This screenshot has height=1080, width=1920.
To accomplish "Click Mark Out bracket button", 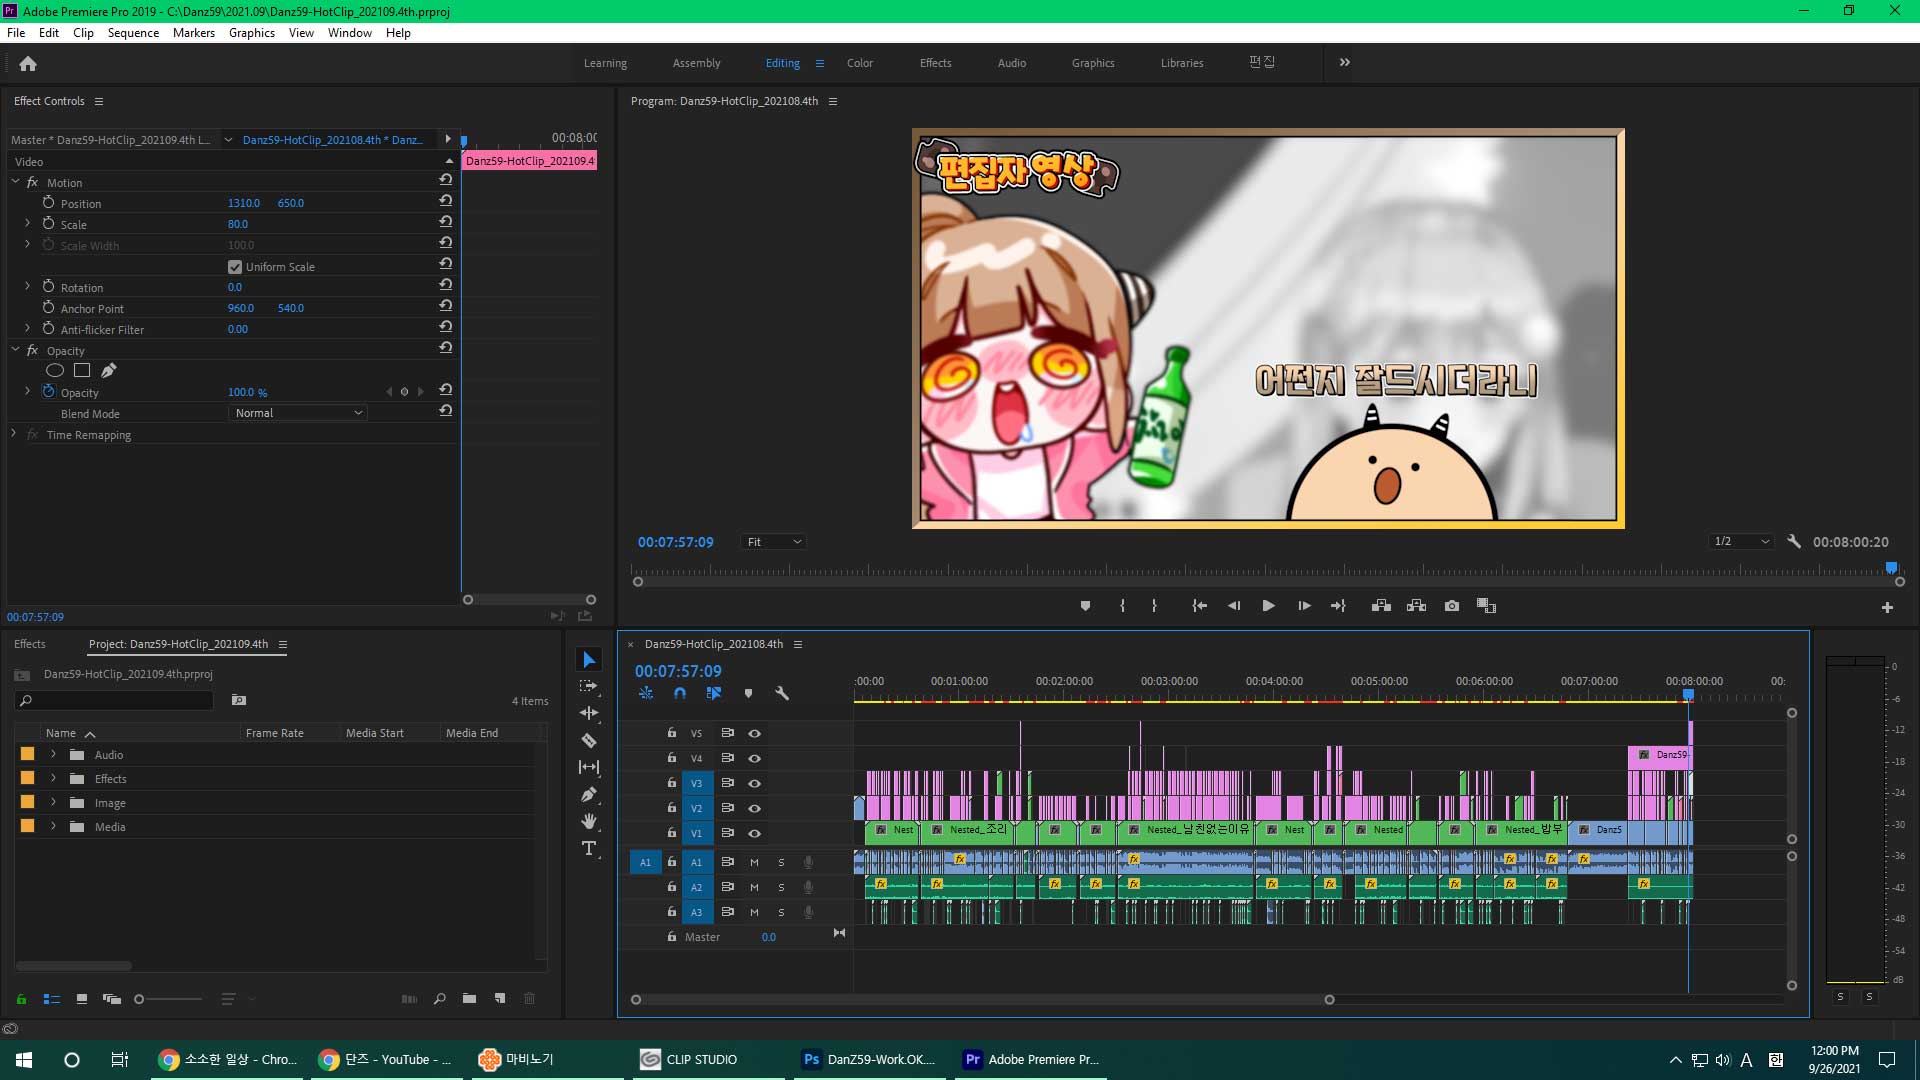I will pos(1154,606).
